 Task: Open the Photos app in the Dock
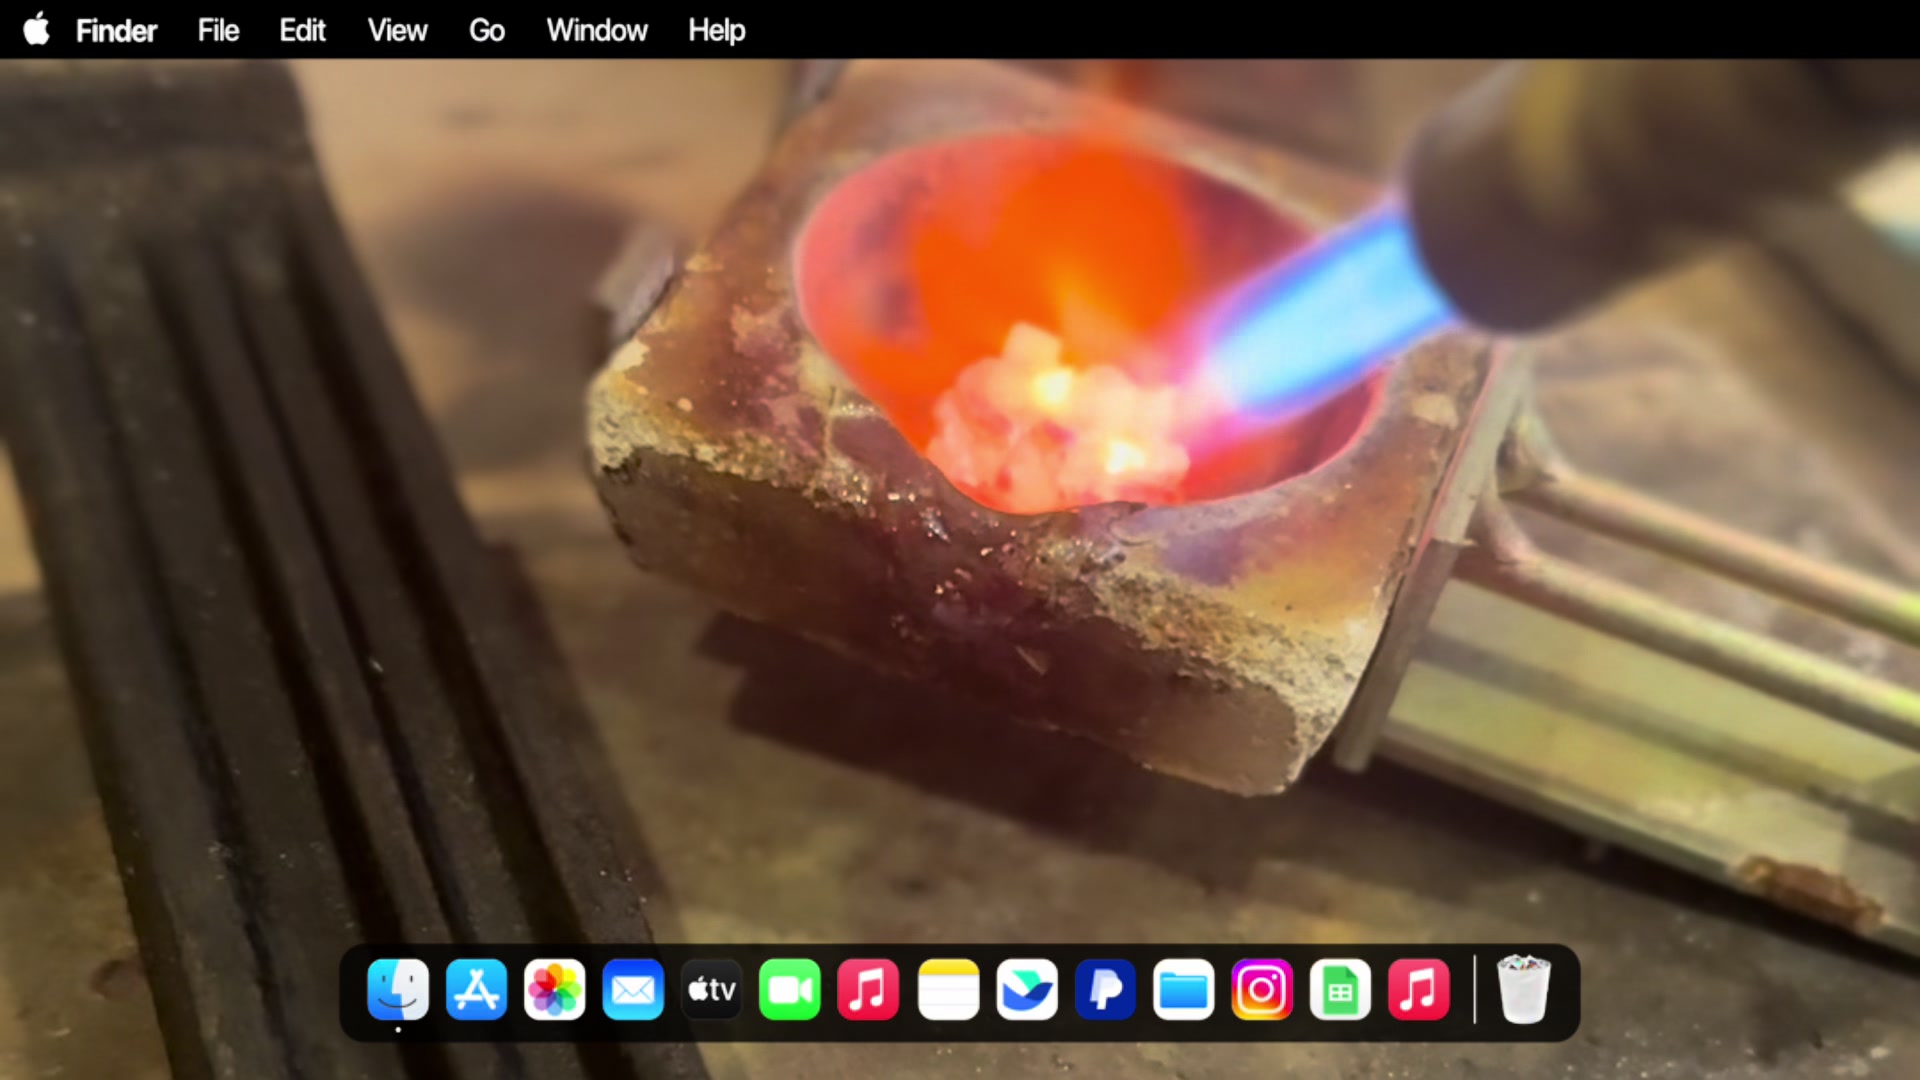[x=555, y=990]
